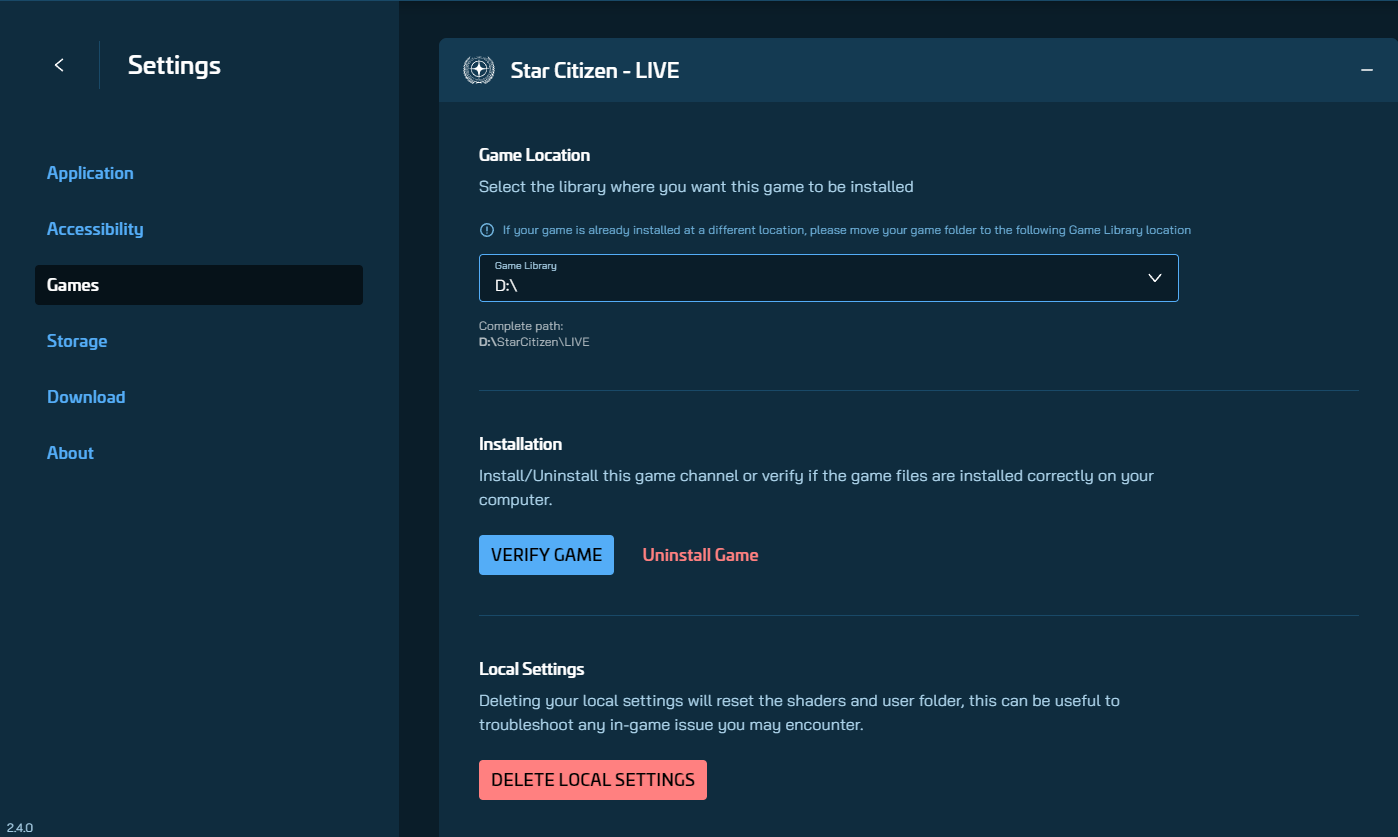The image size is (1398, 837).
Task: Open the Game Library dropdown
Action: (828, 278)
